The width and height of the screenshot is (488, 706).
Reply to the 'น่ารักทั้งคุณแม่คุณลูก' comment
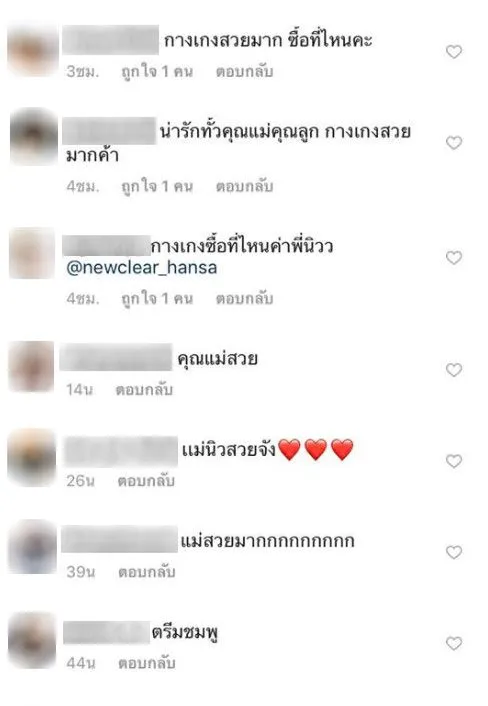click(x=244, y=186)
